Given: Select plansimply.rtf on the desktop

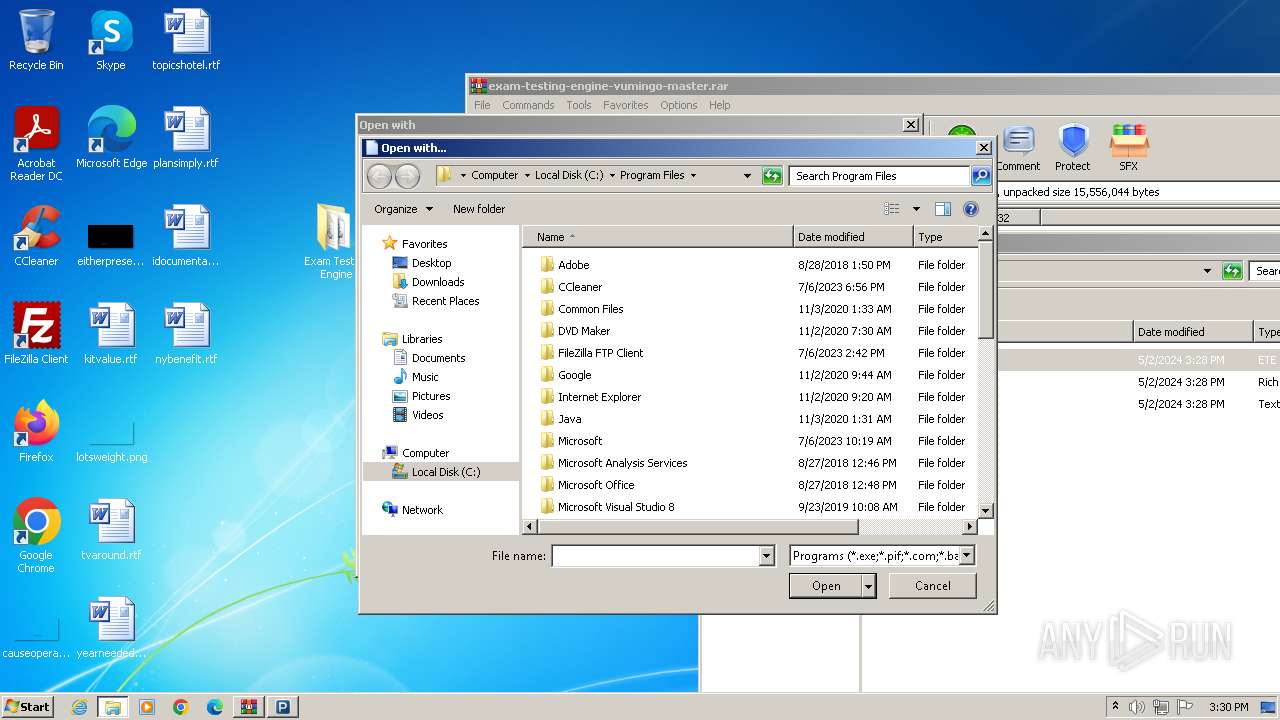Looking at the screenshot, I should pyautogui.click(x=186, y=138).
